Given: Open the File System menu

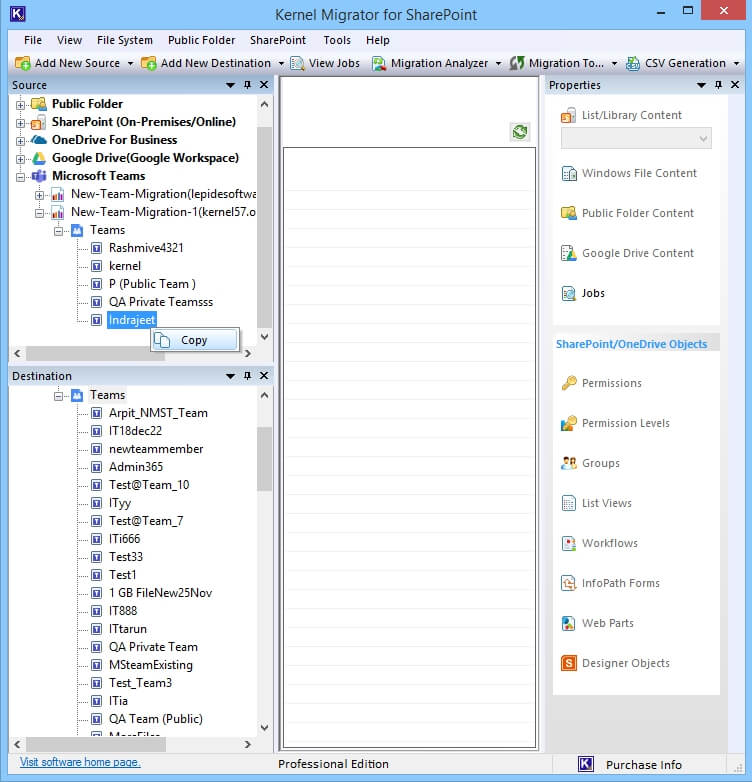Looking at the screenshot, I should coord(125,40).
